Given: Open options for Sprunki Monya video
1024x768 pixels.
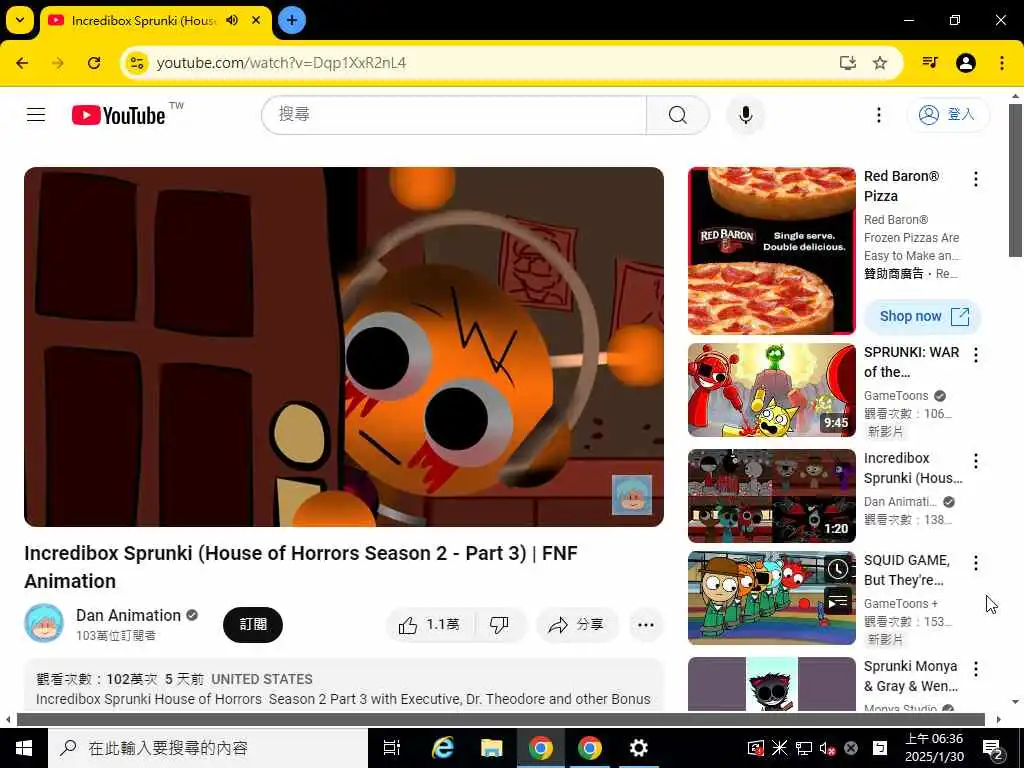Looking at the screenshot, I should 976,669.
